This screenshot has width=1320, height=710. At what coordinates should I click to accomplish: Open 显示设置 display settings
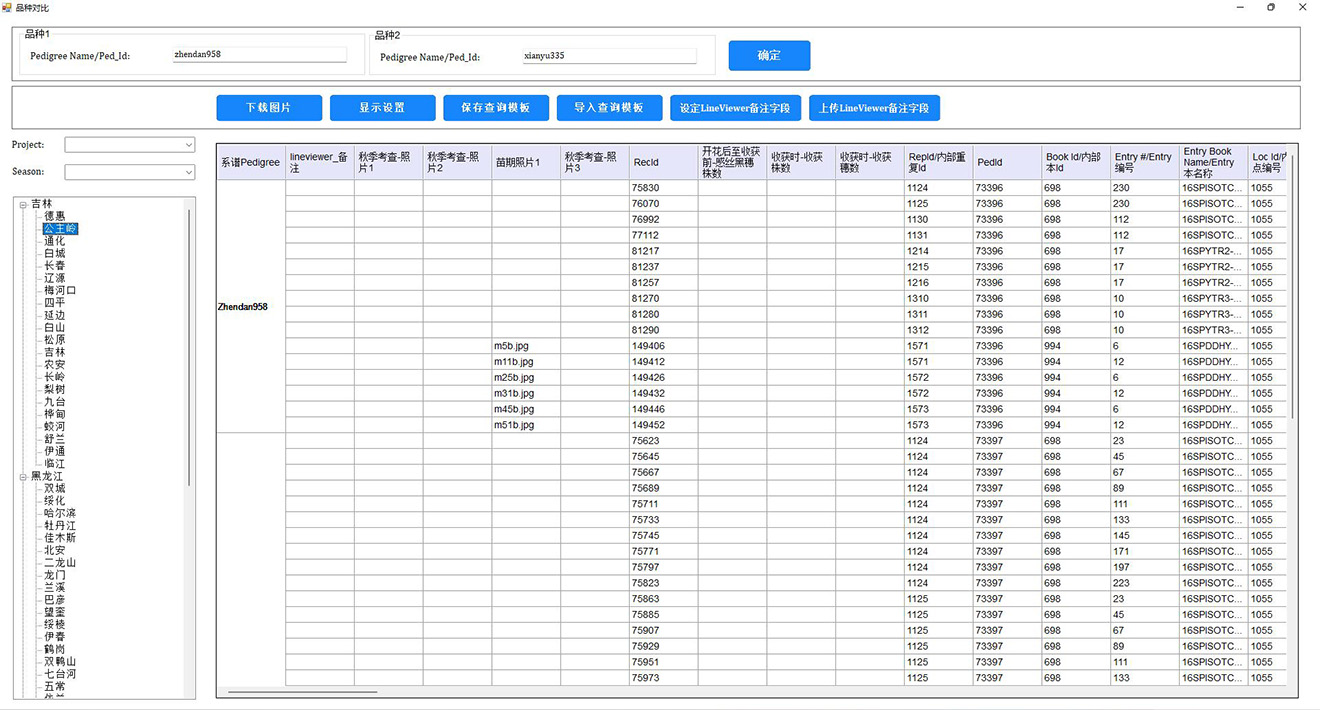click(x=382, y=108)
